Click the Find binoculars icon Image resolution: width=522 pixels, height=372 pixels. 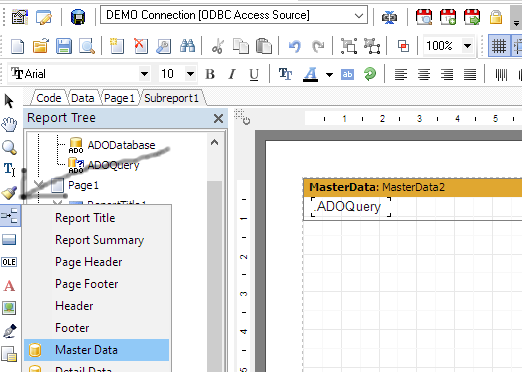(x=187, y=46)
